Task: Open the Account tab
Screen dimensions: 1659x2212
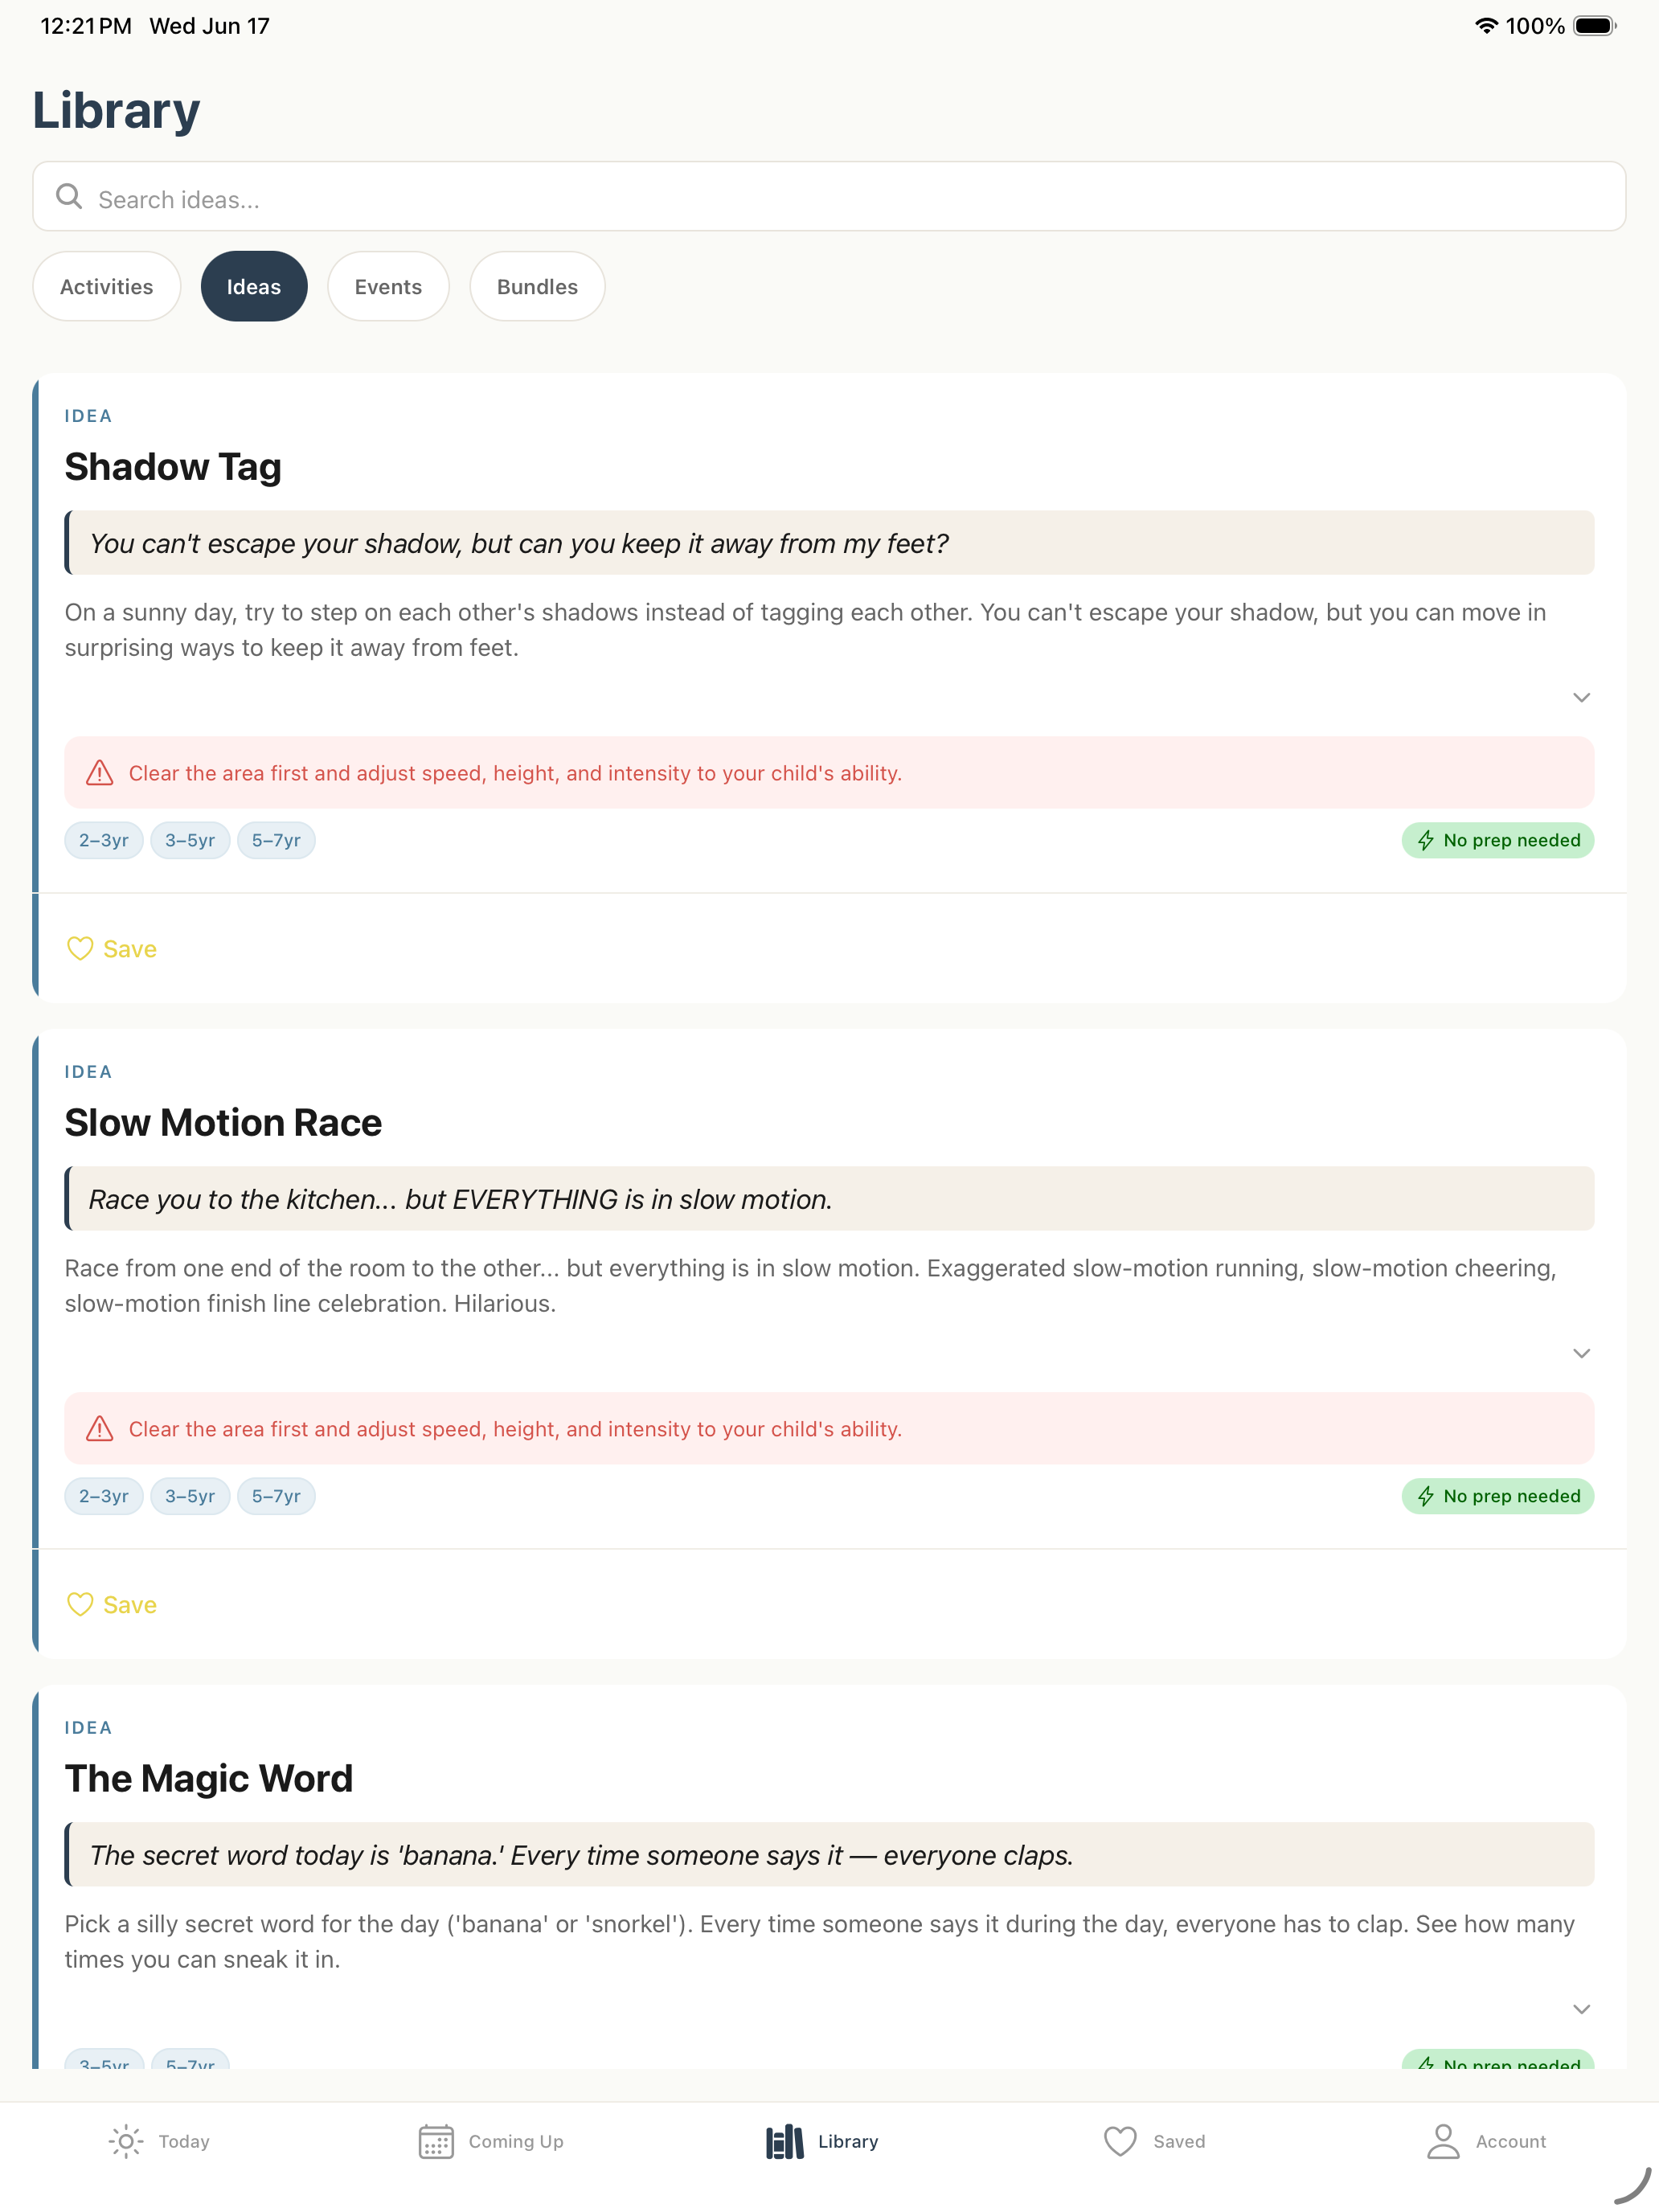Action: (1486, 2142)
